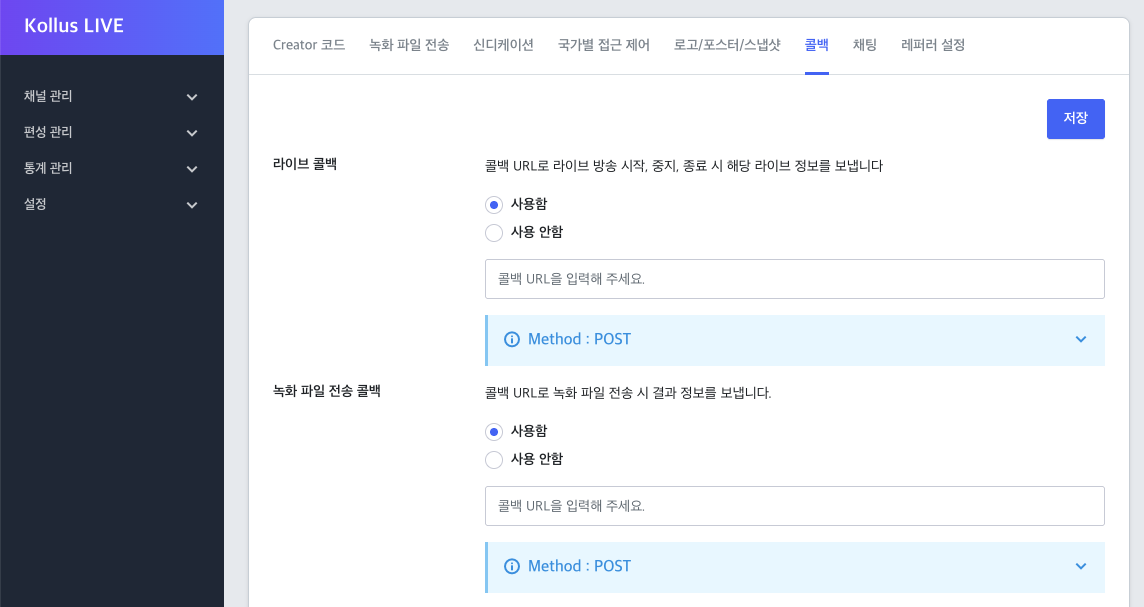Click the info icon in 라이브 콜백 Method bar

512,339
